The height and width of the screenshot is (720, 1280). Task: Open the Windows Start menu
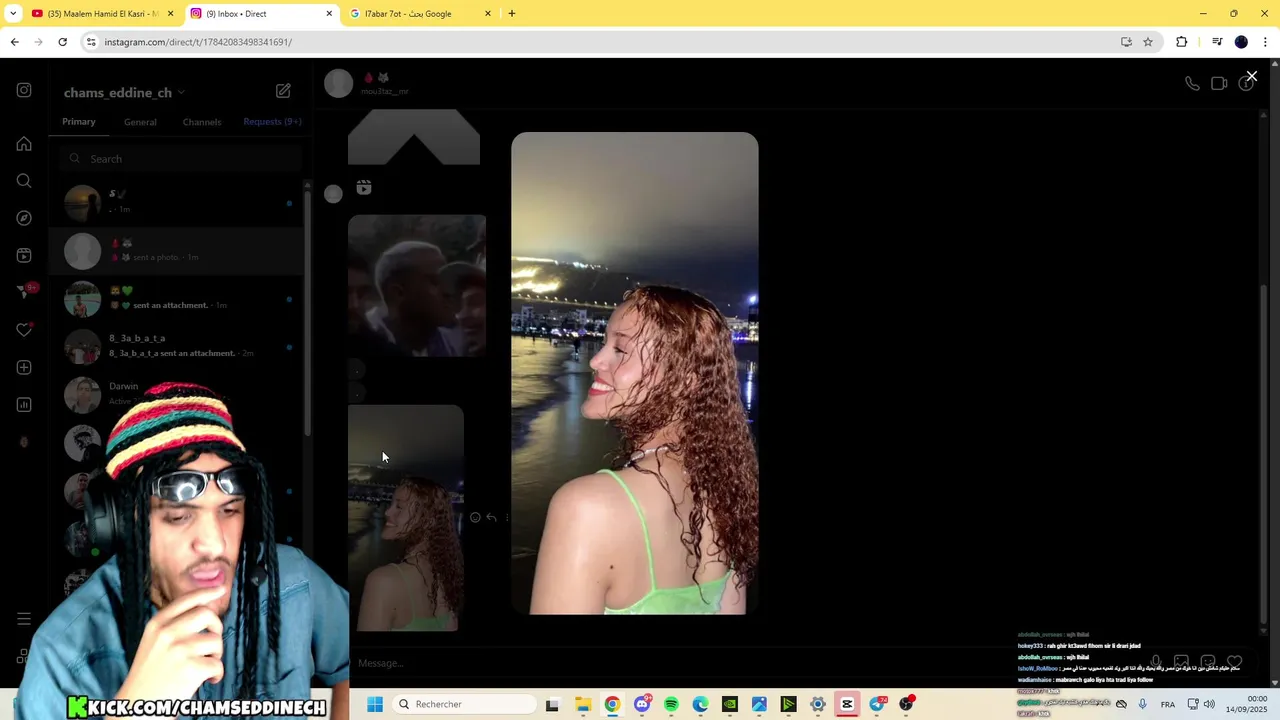coord(375,704)
